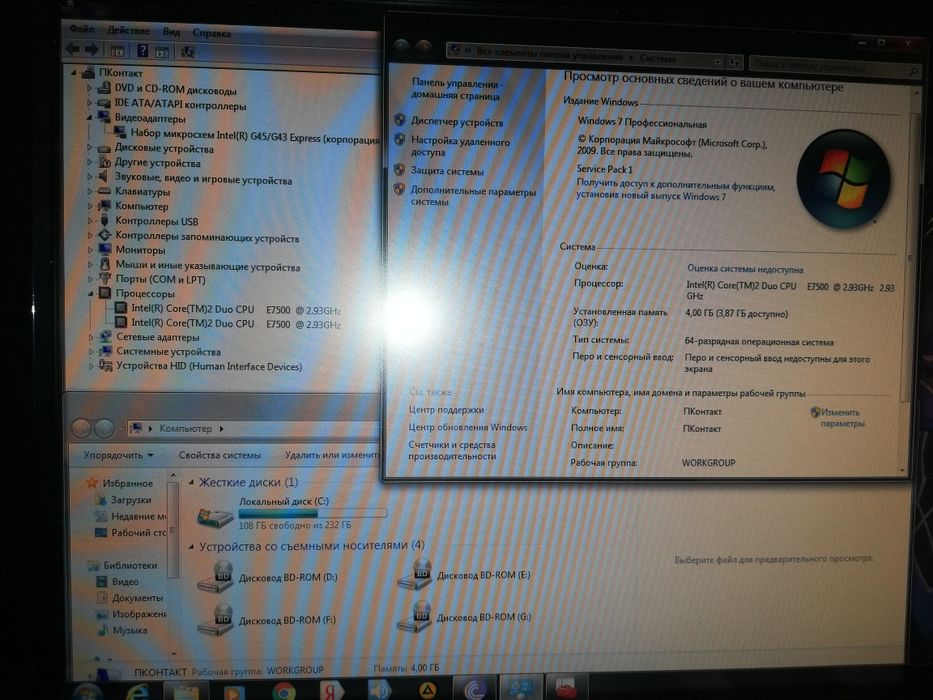This screenshot has width=933, height=700.
Task: Select Другие устройства category icon
Action: click(104, 162)
